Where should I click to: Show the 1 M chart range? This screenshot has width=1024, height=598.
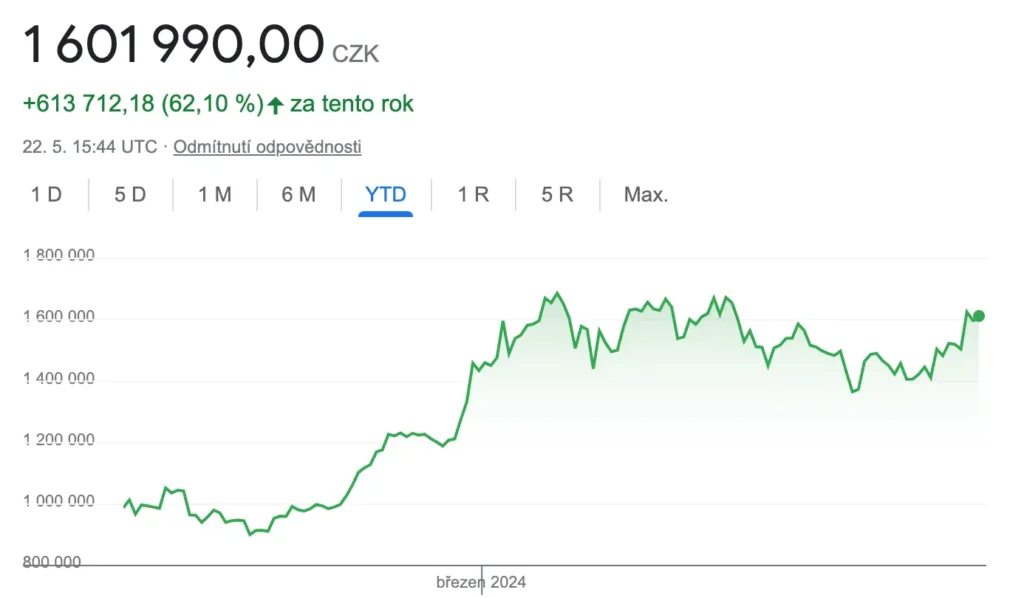point(214,194)
